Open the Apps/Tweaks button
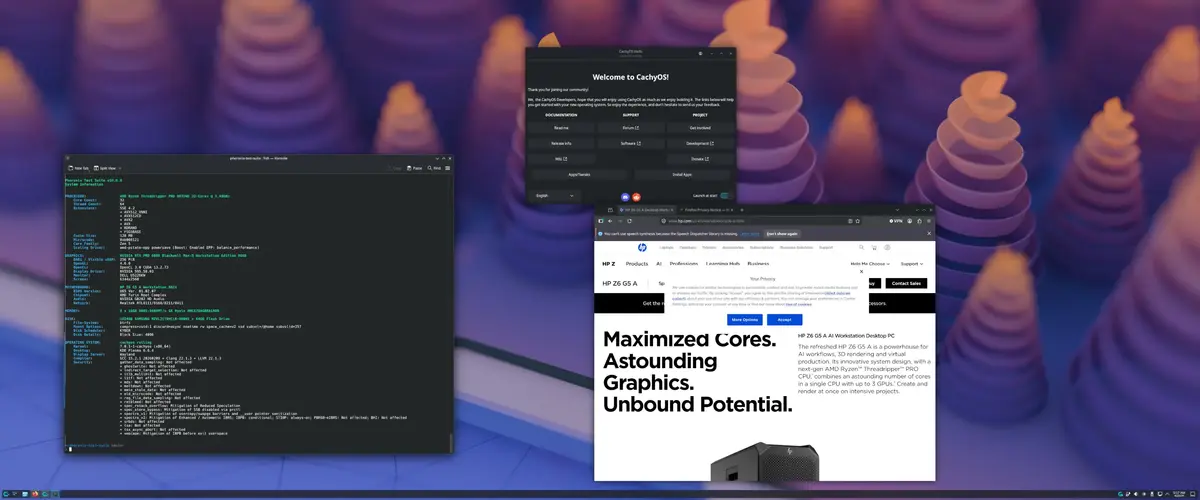The image size is (1200, 500). [579, 174]
